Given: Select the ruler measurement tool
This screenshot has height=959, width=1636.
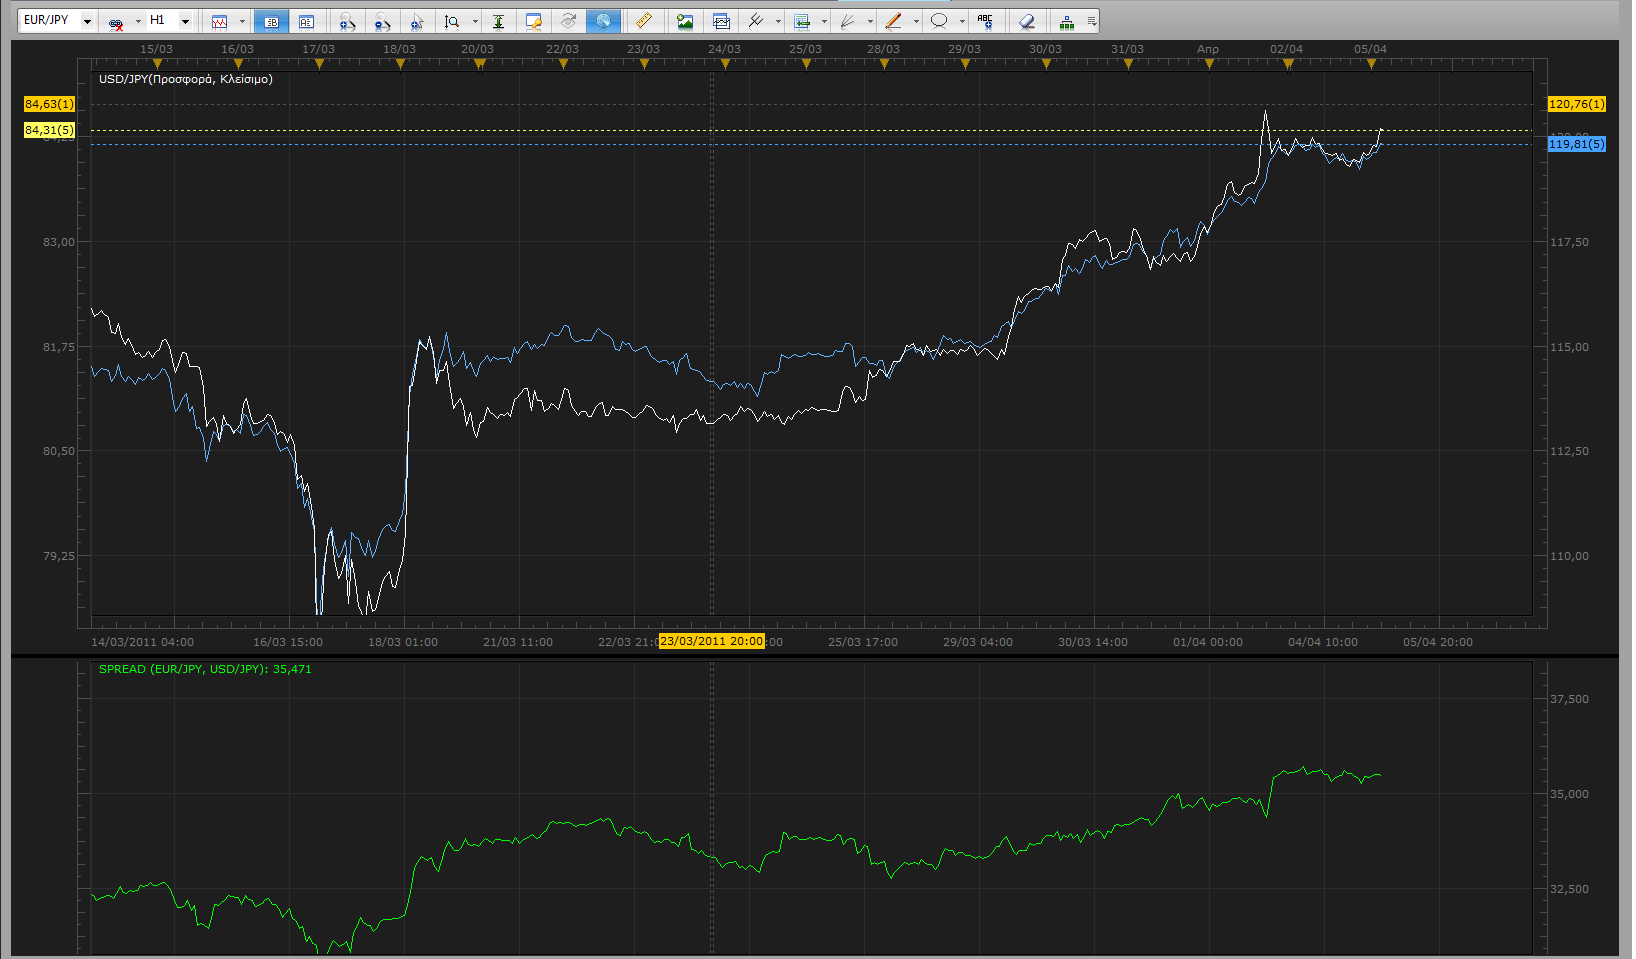Looking at the screenshot, I should [x=644, y=21].
